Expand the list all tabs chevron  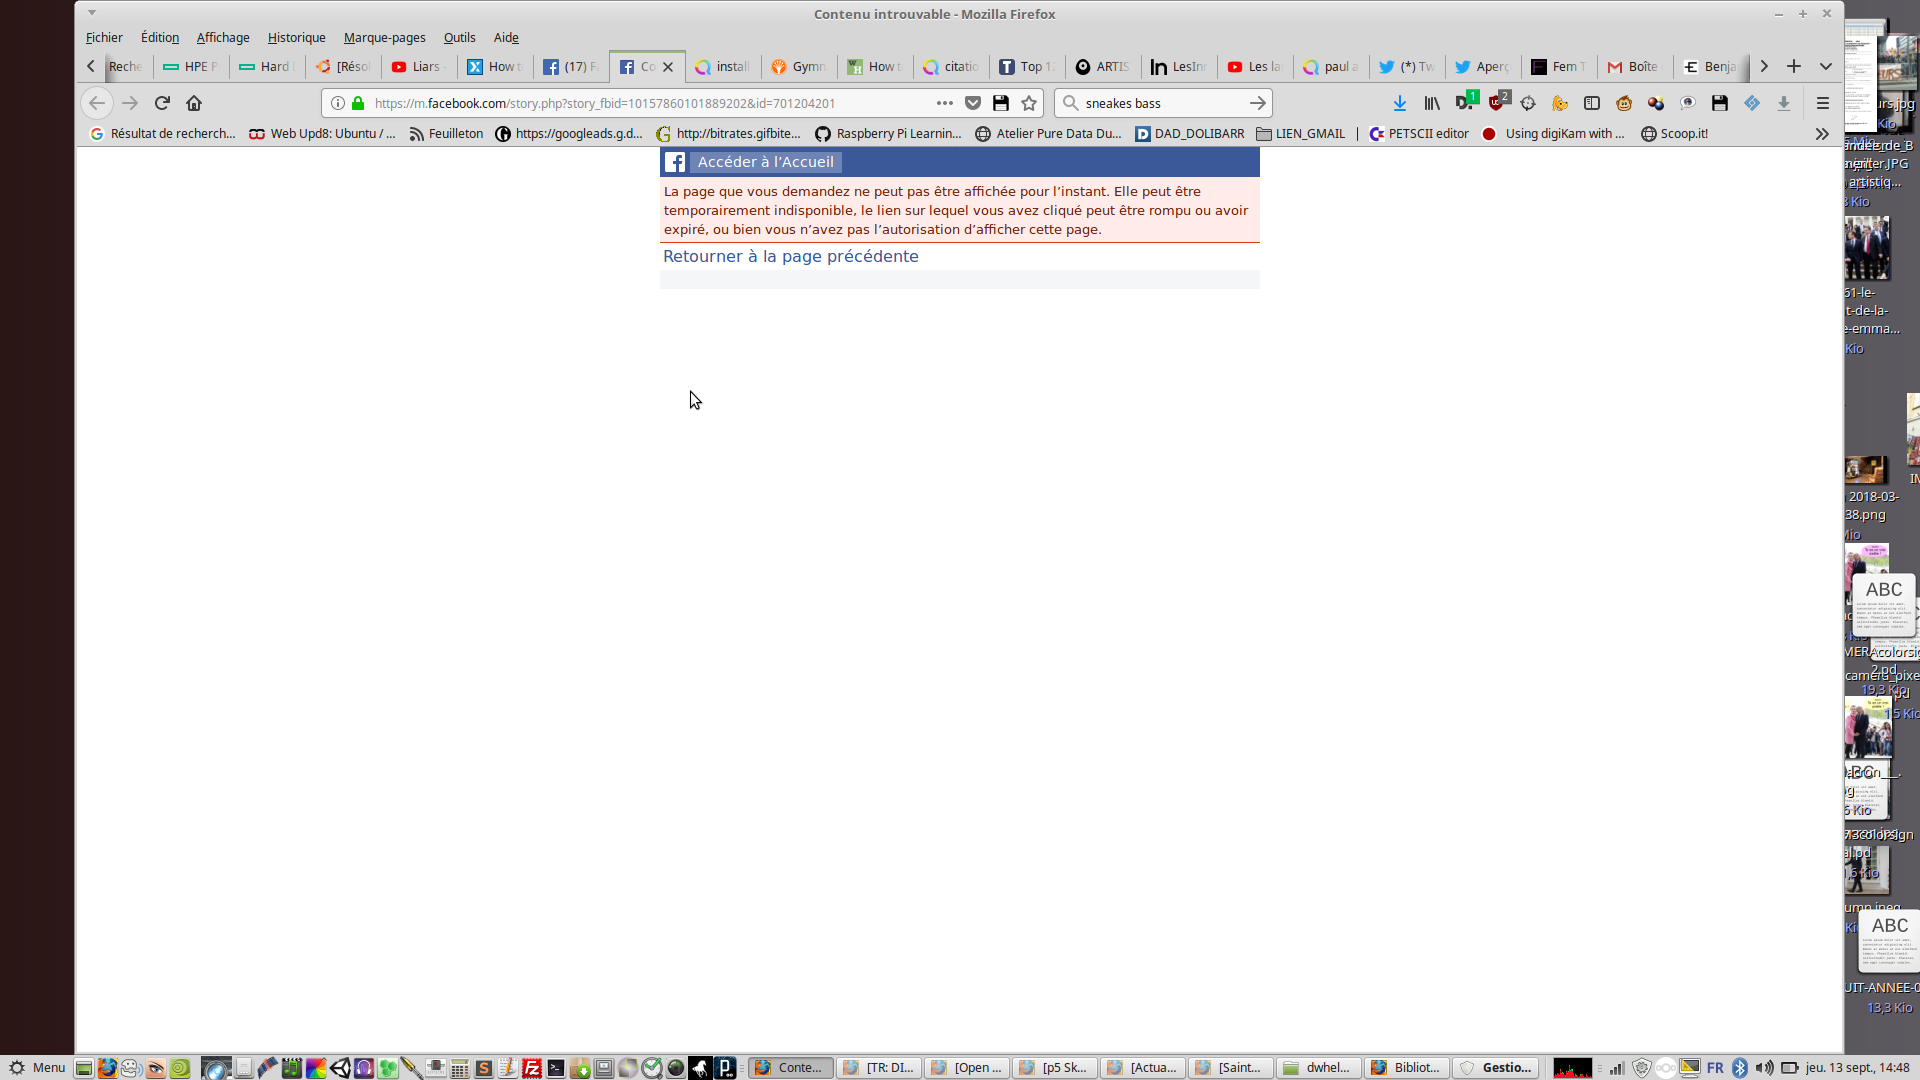pyautogui.click(x=1825, y=67)
